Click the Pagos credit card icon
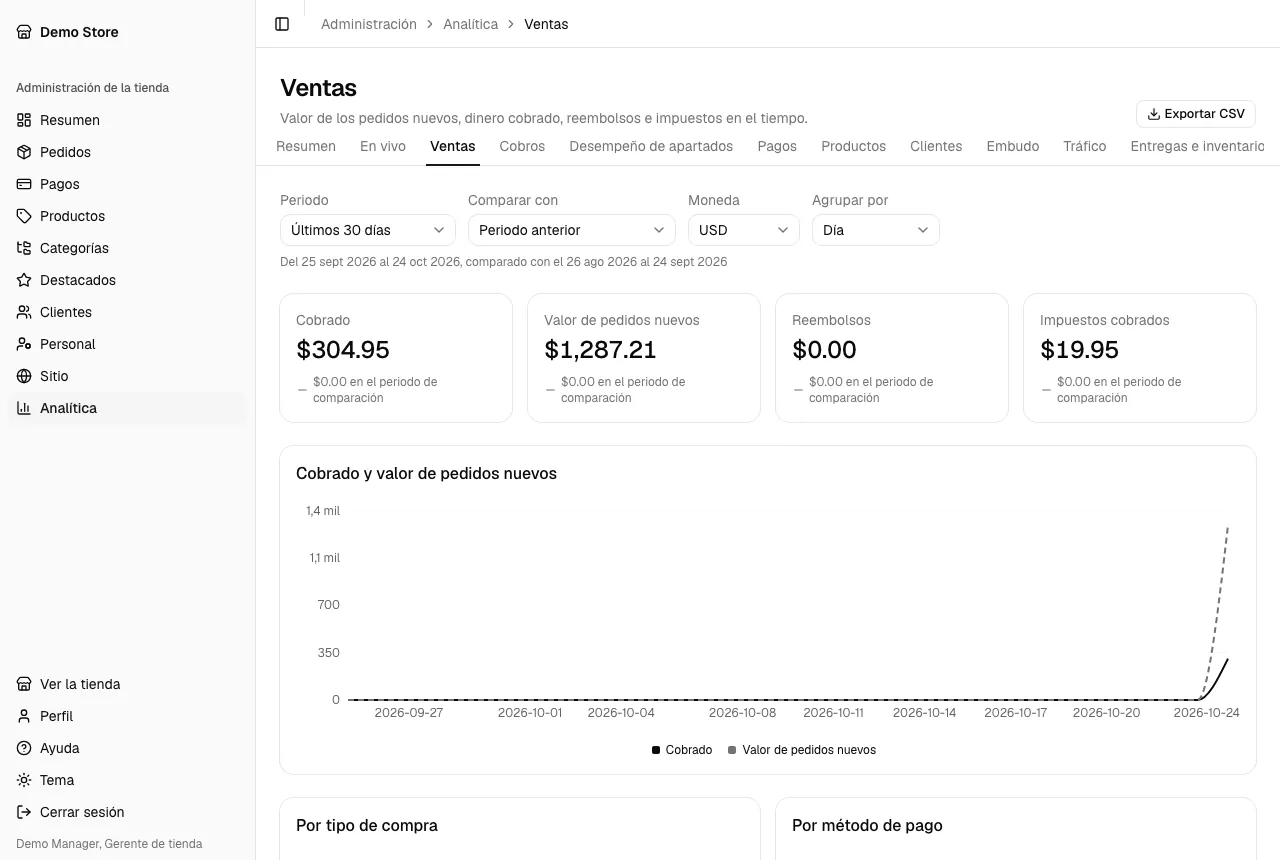Image resolution: width=1280 pixels, height=860 pixels. pos(24,184)
